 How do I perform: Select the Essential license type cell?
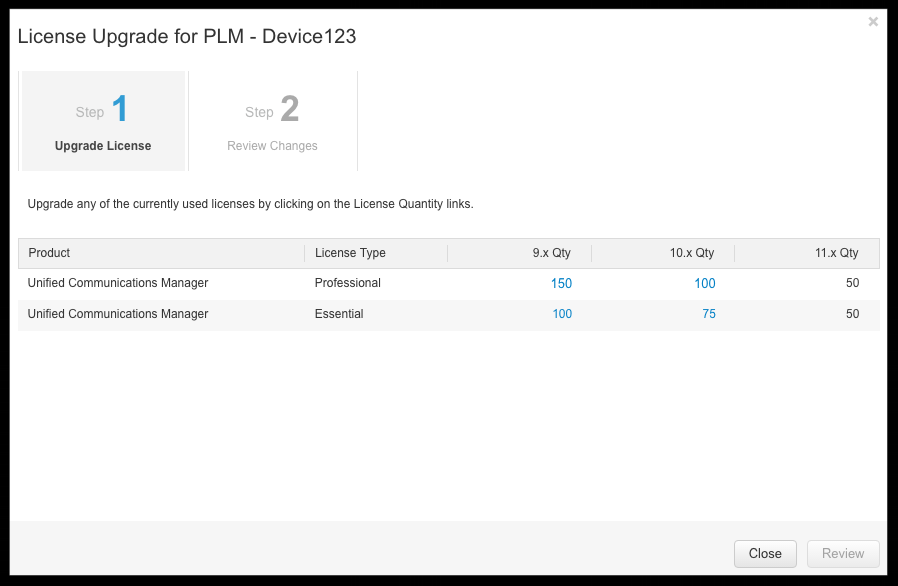pos(339,314)
